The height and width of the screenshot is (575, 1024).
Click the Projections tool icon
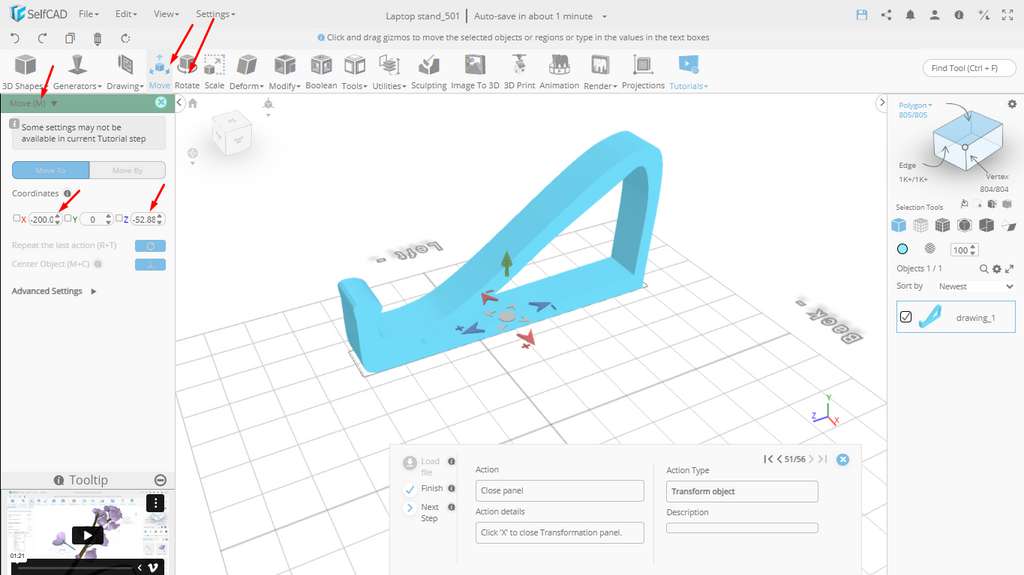pyautogui.click(x=643, y=66)
